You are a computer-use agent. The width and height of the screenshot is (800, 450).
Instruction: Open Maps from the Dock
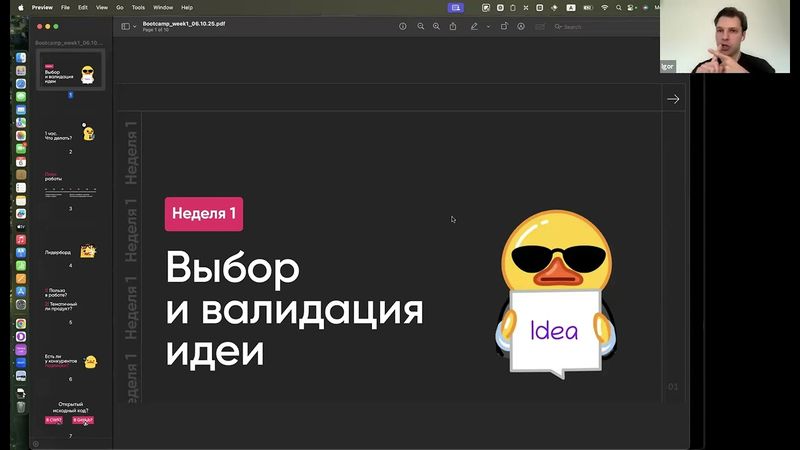[x=21, y=122]
